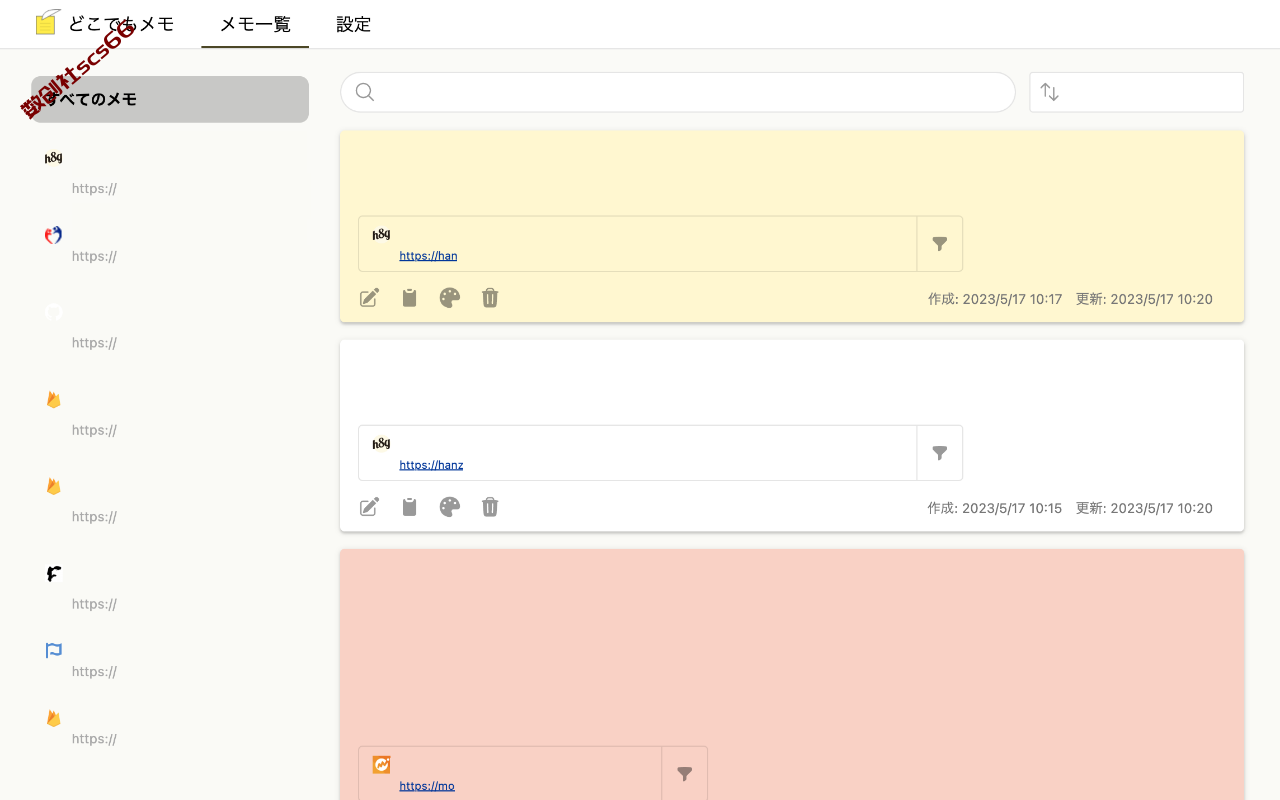Open color palette for white memo

450,507
